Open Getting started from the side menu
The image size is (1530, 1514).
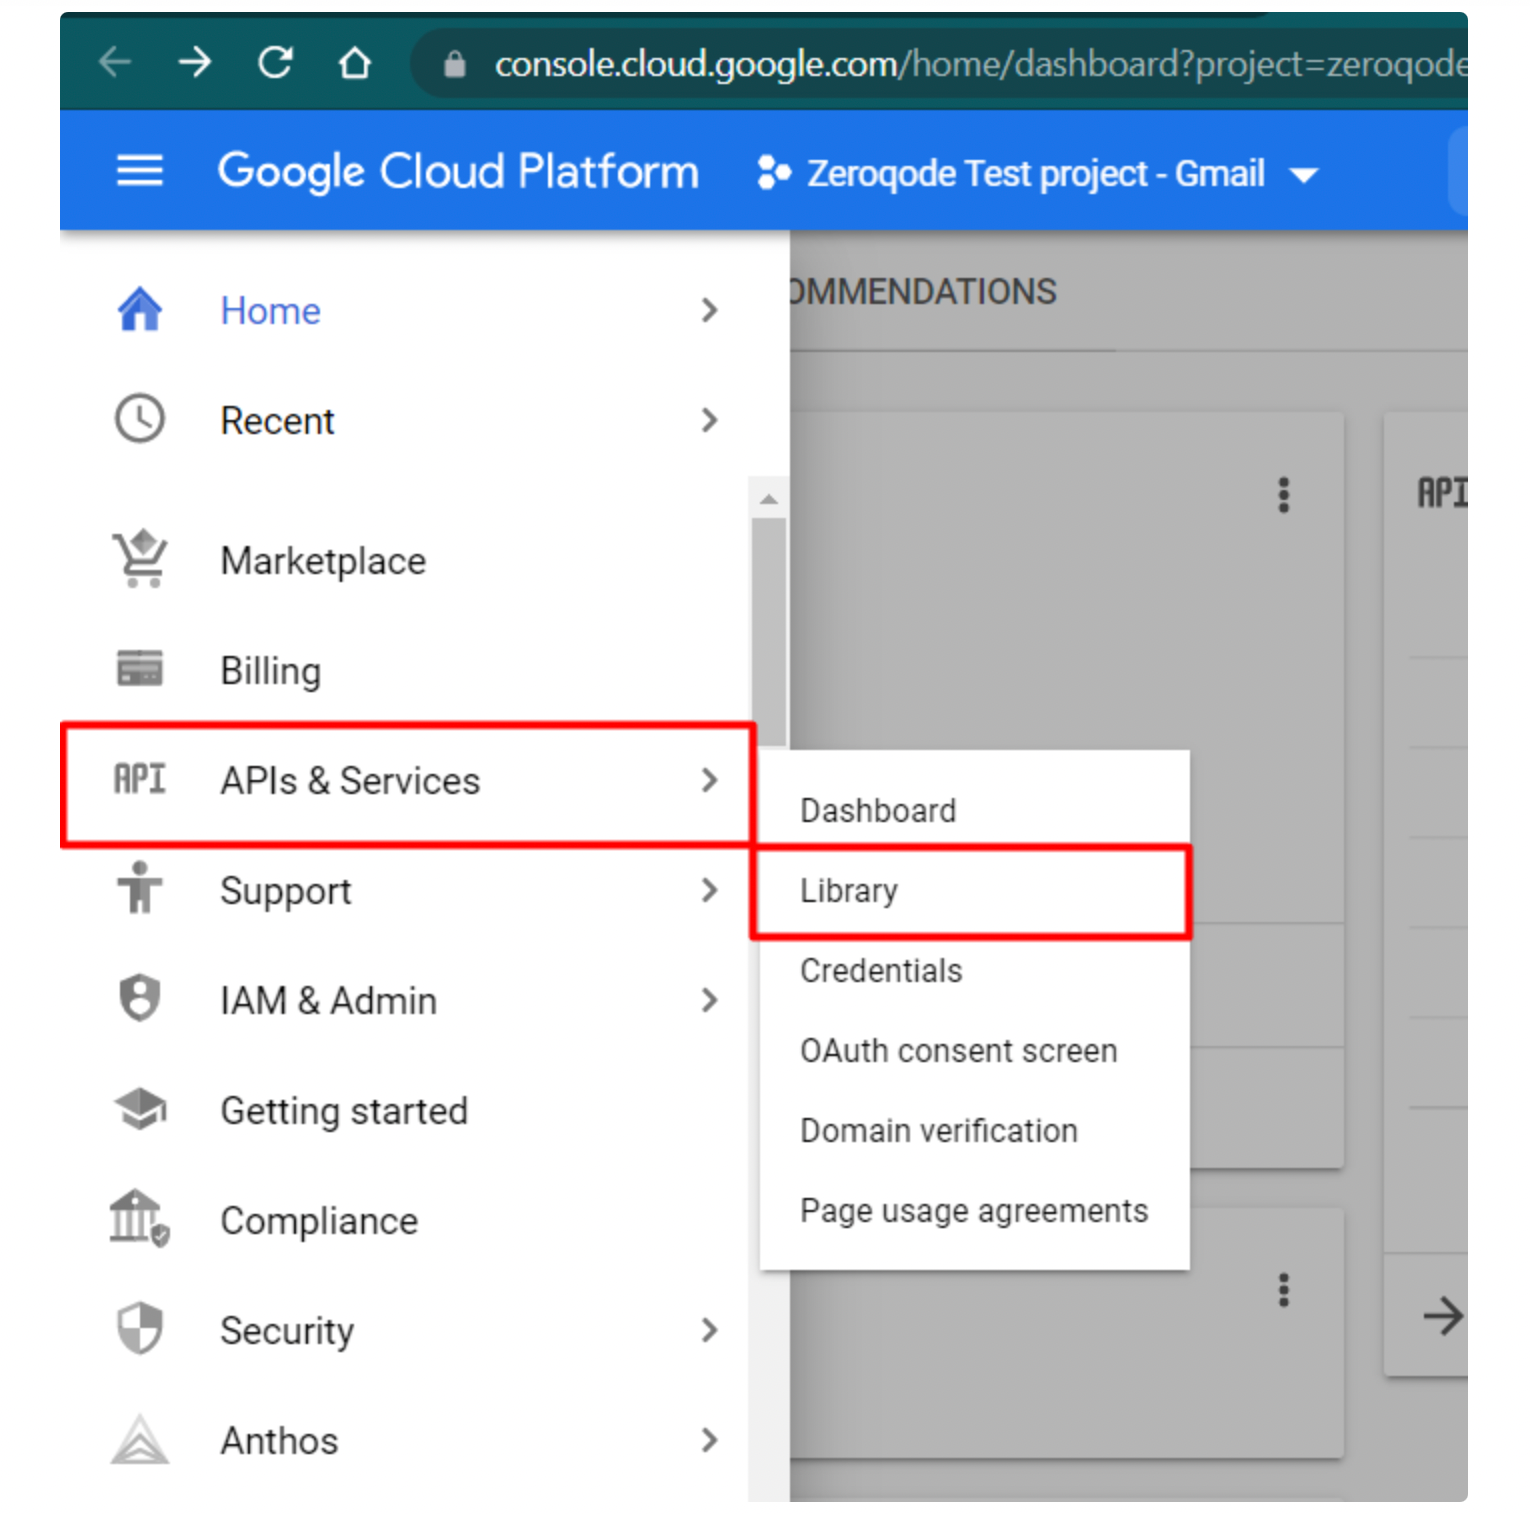pyautogui.click(x=344, y=1111)
